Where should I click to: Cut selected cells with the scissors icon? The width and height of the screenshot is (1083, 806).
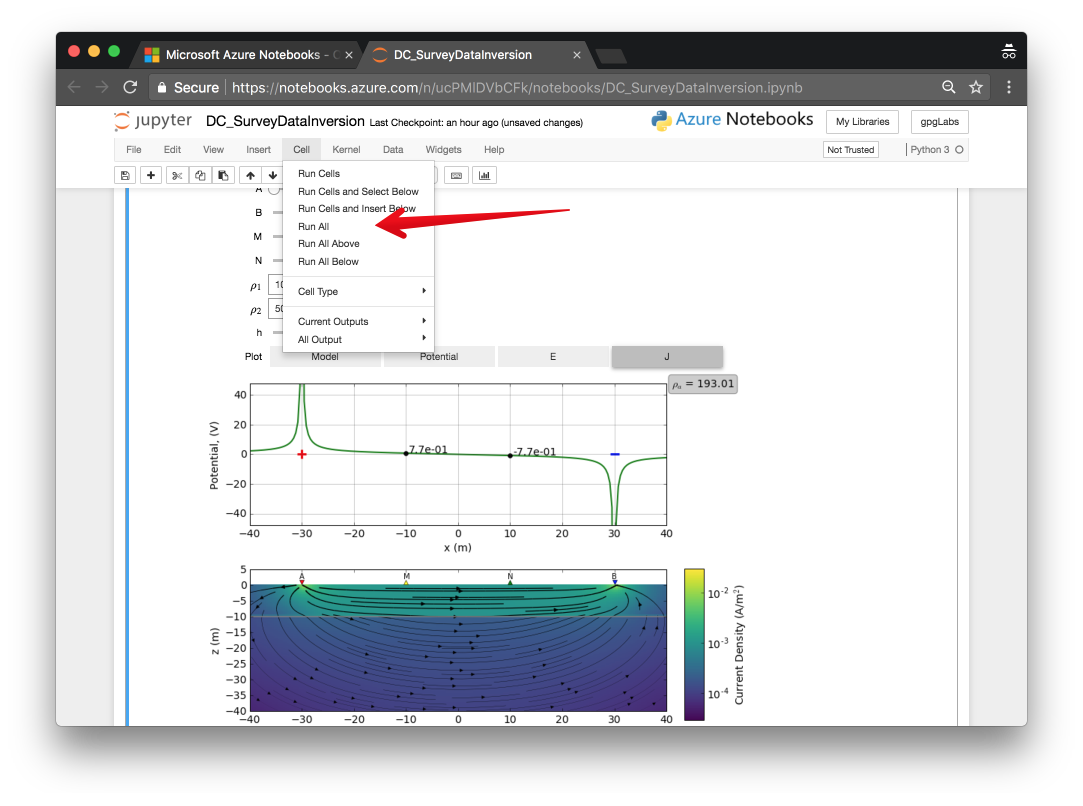click(x=177, y=176)
